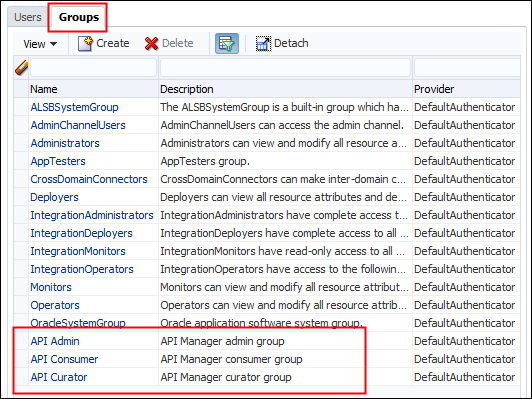Click the red X Delete icon
532x399 pixels.
click(x=151, y=43)
